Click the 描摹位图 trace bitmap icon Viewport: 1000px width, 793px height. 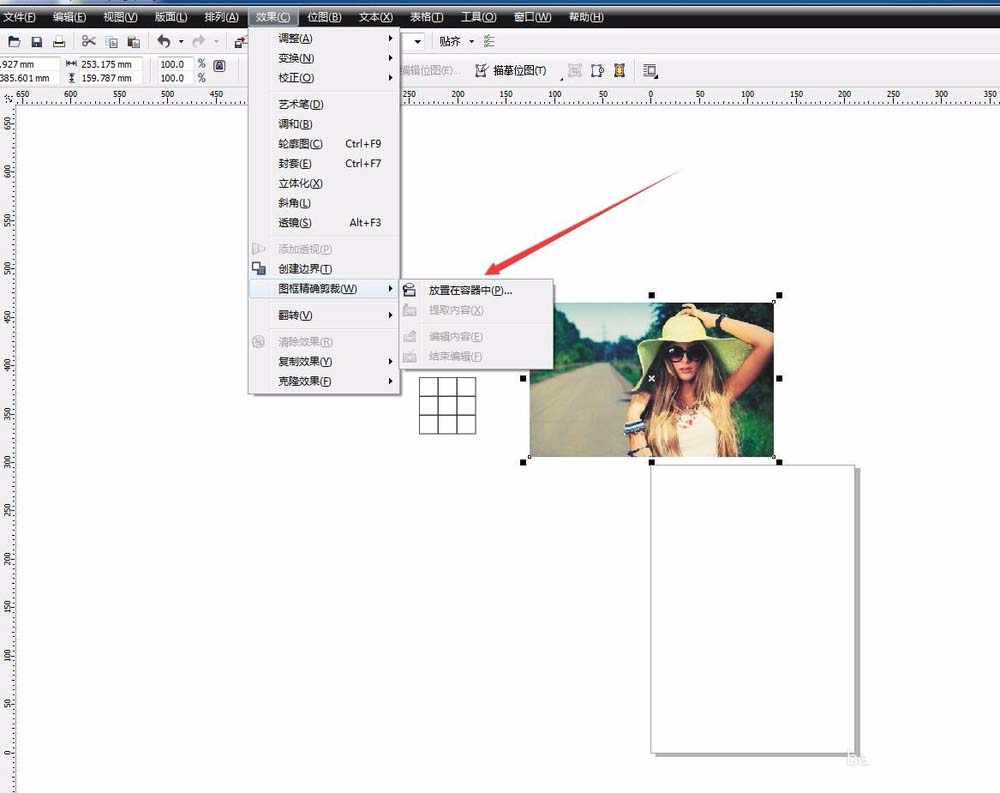pyautogui.click(x=513, y=70)
